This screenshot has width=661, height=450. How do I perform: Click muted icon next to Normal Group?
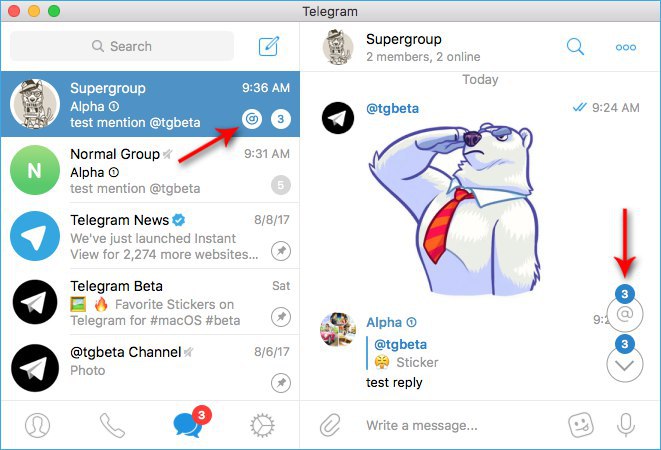coord(168,154)
